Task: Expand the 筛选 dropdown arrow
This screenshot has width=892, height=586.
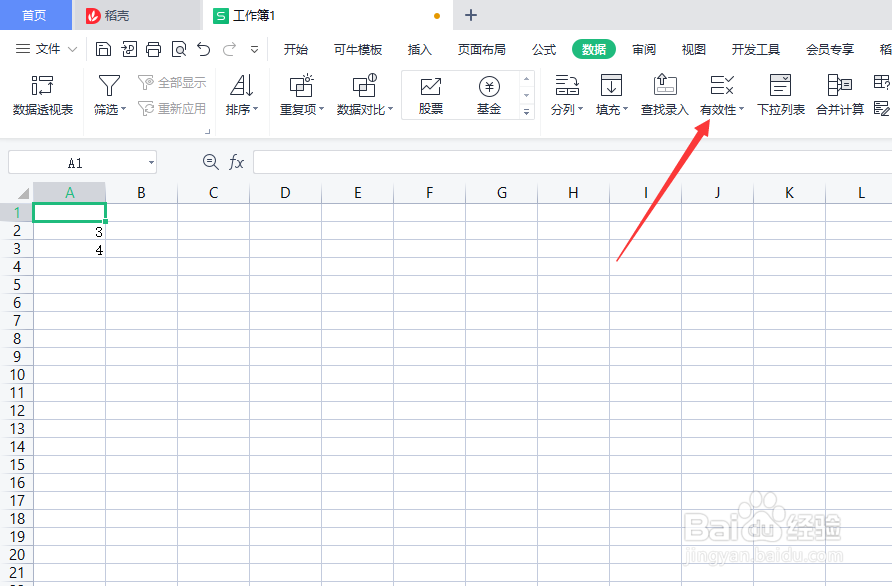Action: click(x=123, y=109)
